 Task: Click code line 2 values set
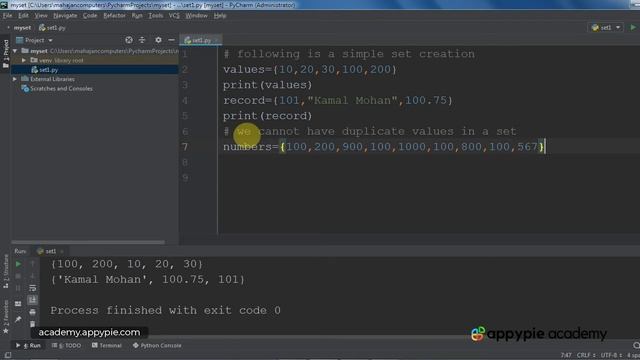click(x=310, y=69)
